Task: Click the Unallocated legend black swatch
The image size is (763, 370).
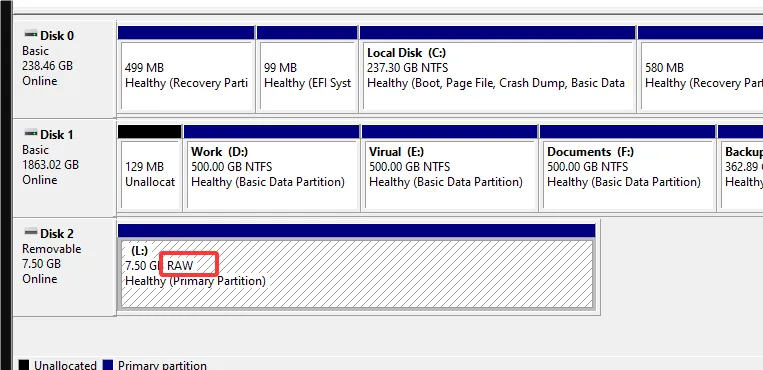Action: click(24, 365)
